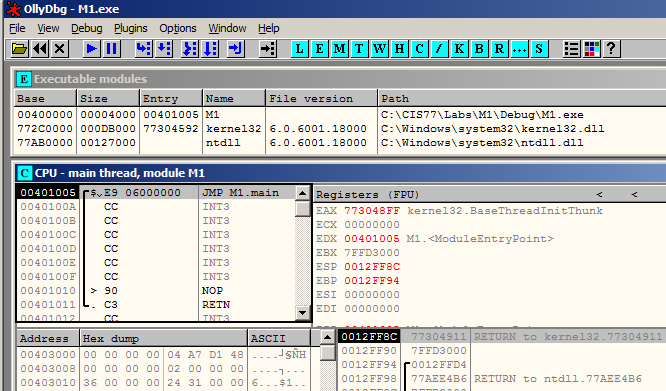Select the NOP instruction at 00401010

point(155,291)
